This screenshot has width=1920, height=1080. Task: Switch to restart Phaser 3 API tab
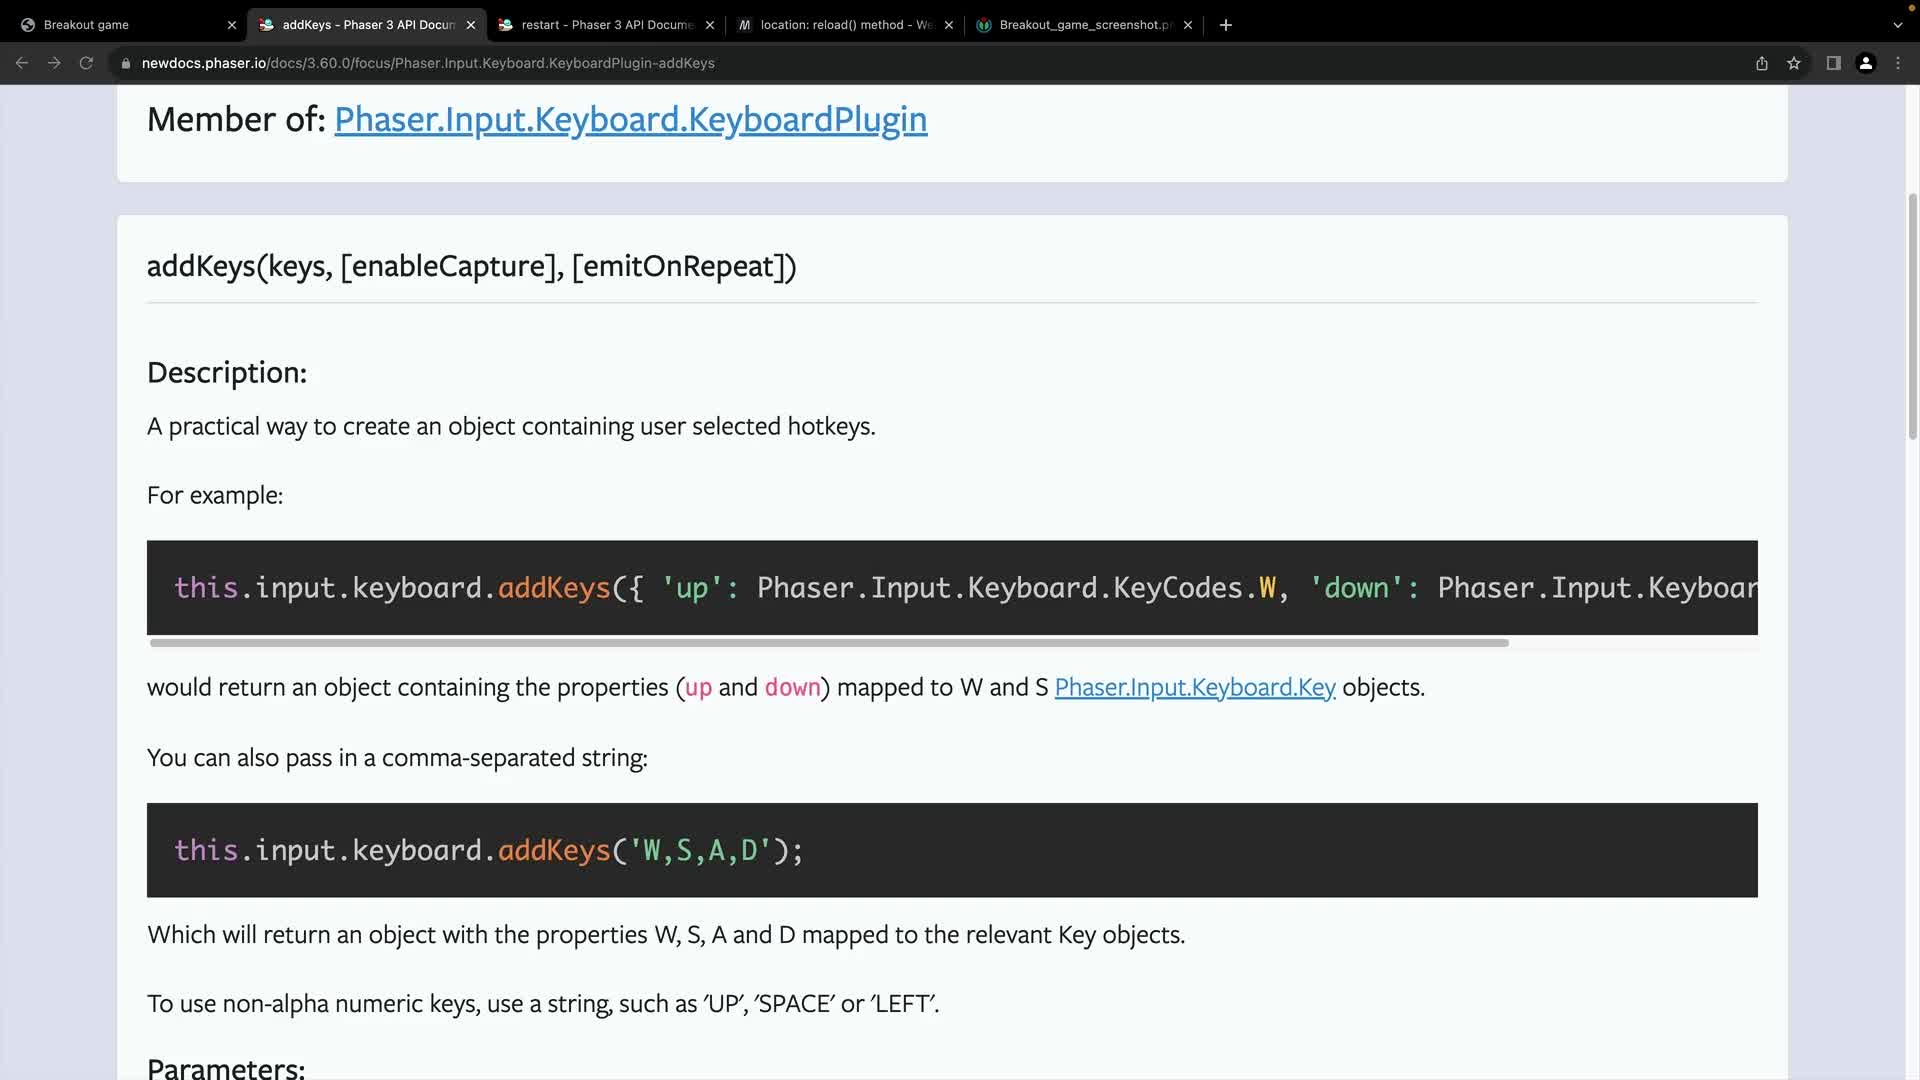[600, 25]
